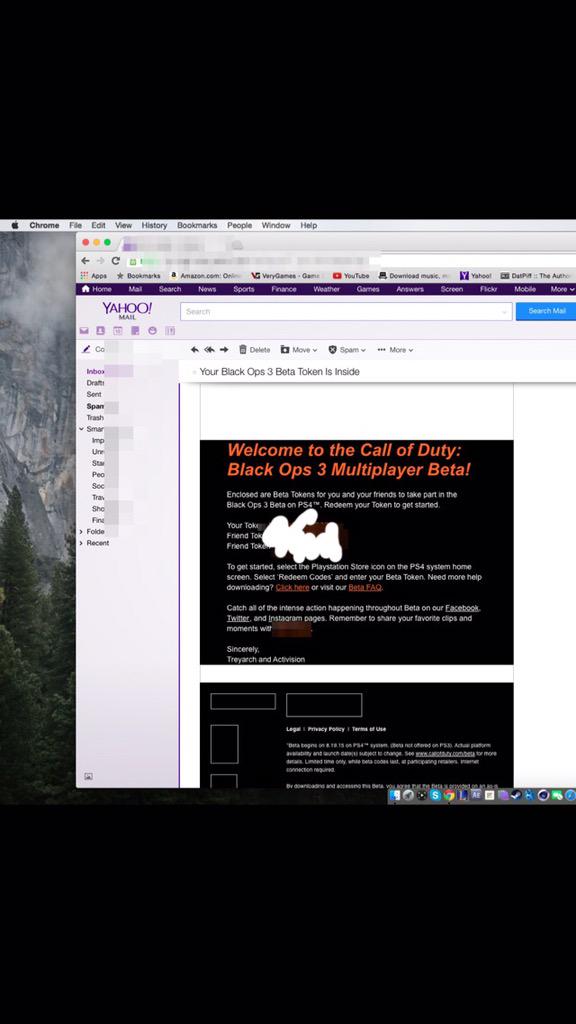This screenshot has width=576, height=1024.
Task: Open the Yahoo! bookmark in the bookmarks bar
Action: pos(476,276)
